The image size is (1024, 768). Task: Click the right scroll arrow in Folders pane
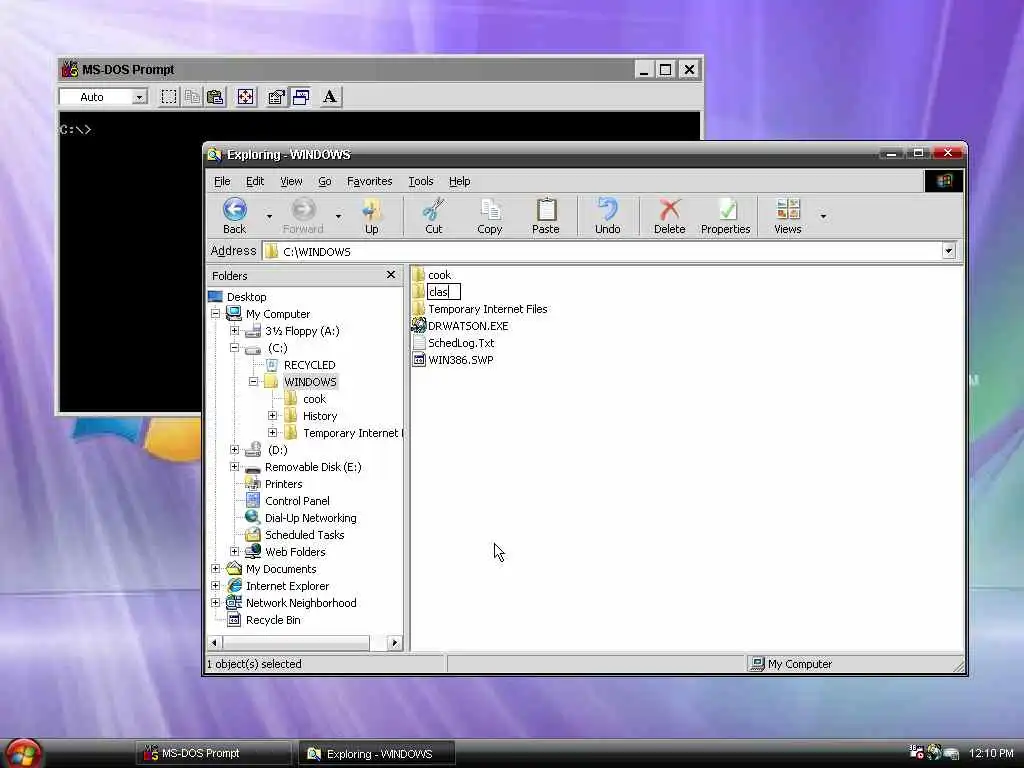click(x=394, y=643)
